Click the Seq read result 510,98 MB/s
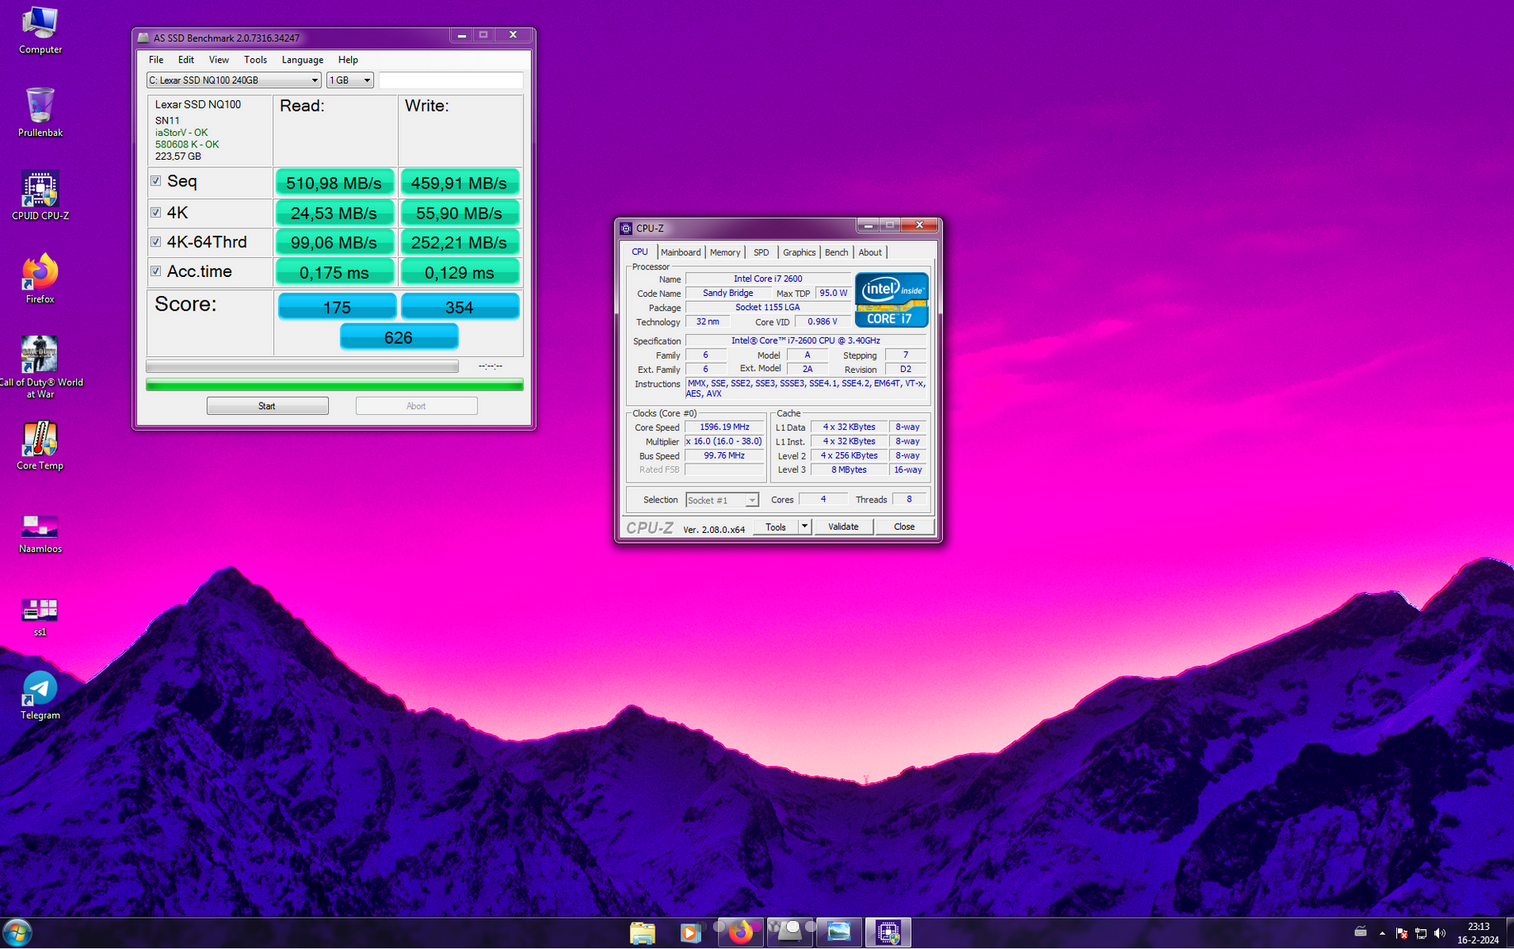The width and height of the screenshot is (1514, 949). coord(334,183)
